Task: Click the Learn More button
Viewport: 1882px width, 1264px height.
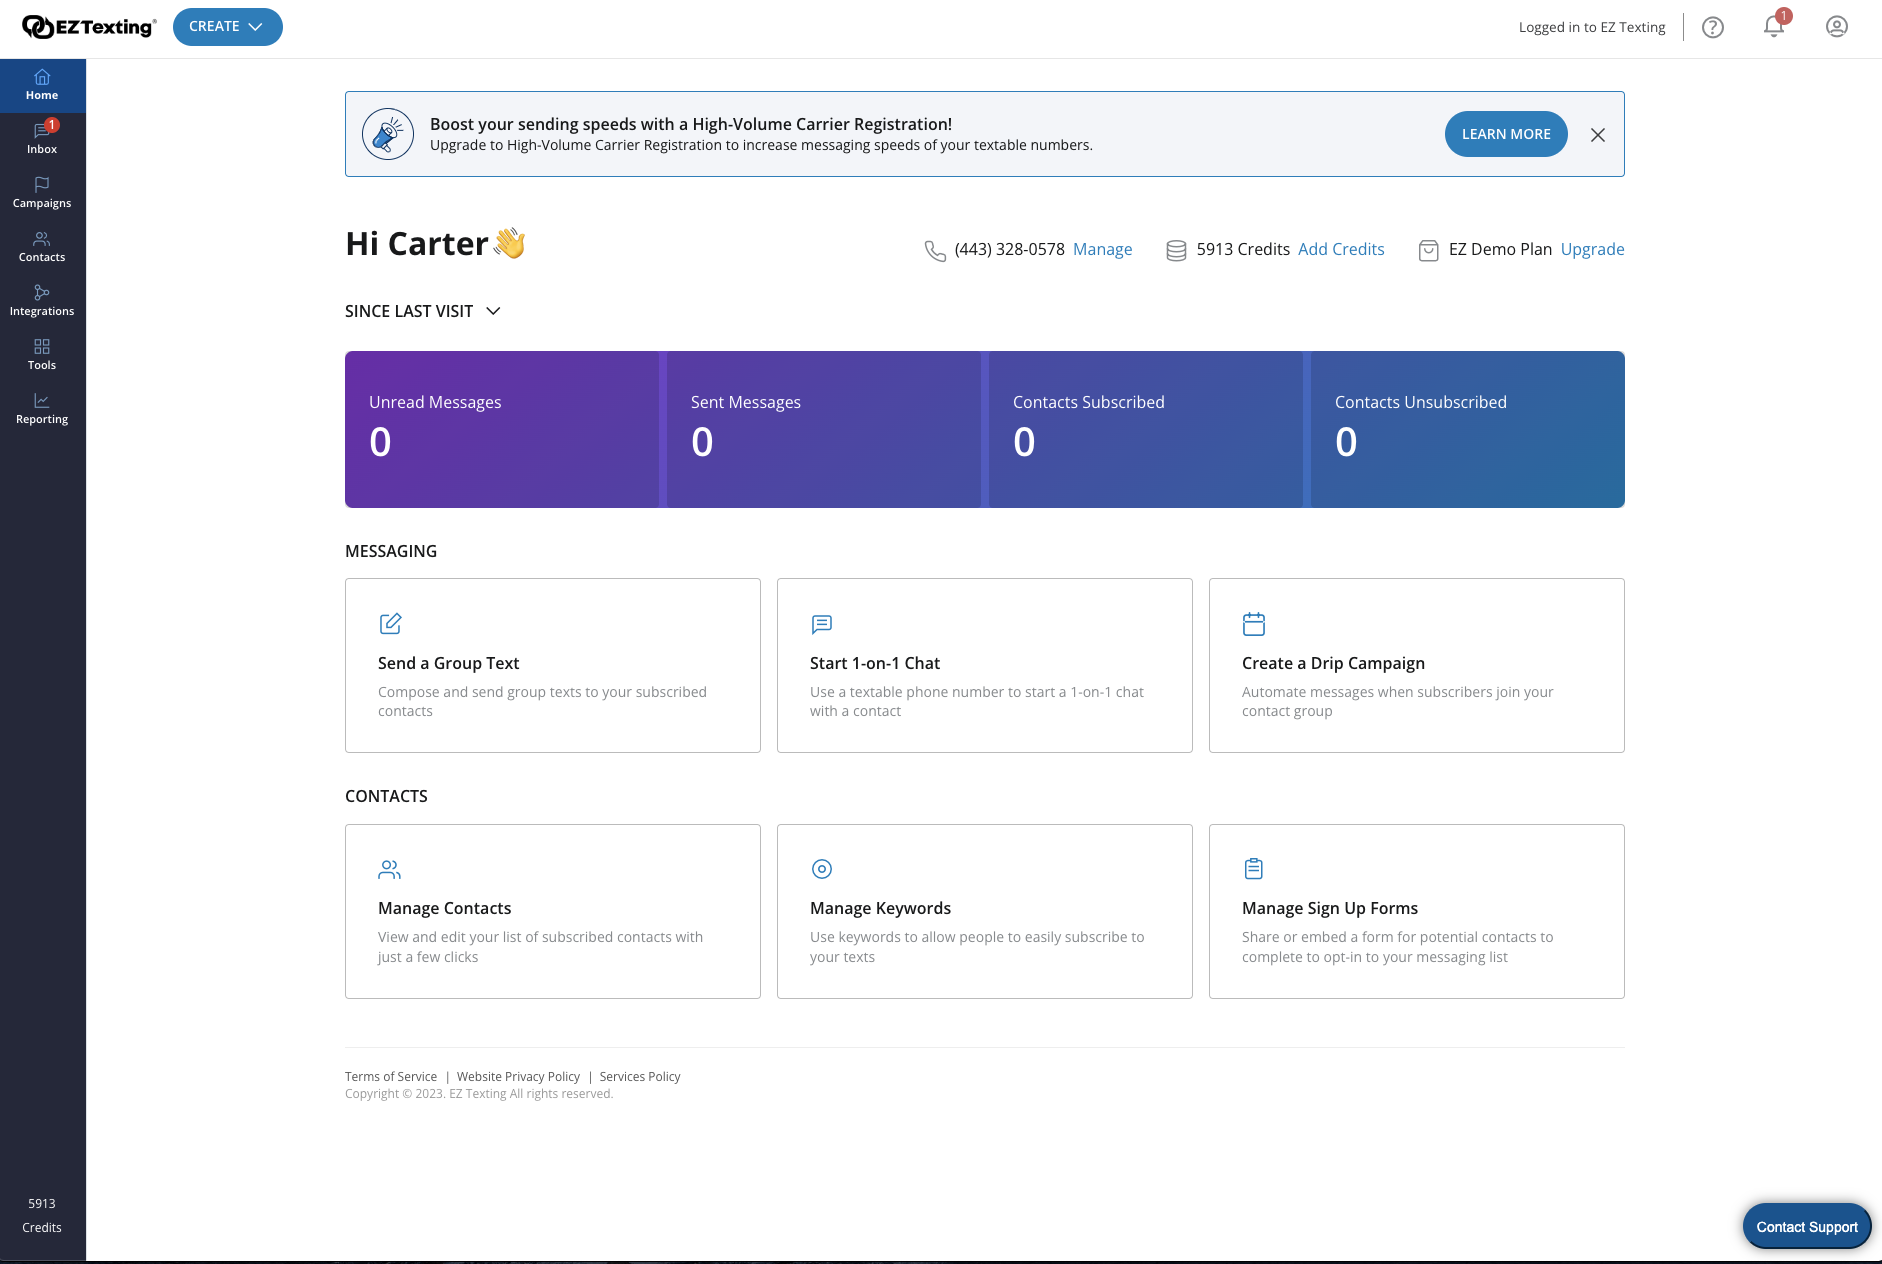Action: [1506, 134]
